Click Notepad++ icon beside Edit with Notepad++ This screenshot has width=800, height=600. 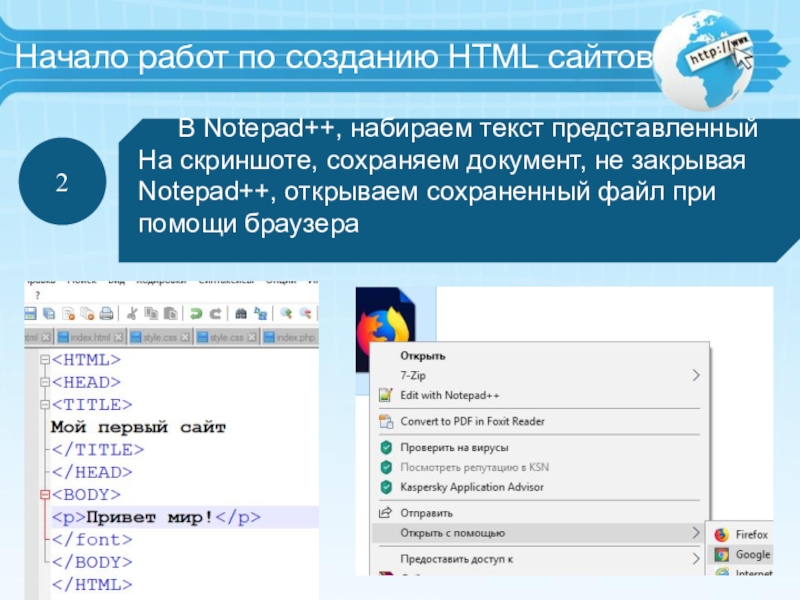(386, 395)
